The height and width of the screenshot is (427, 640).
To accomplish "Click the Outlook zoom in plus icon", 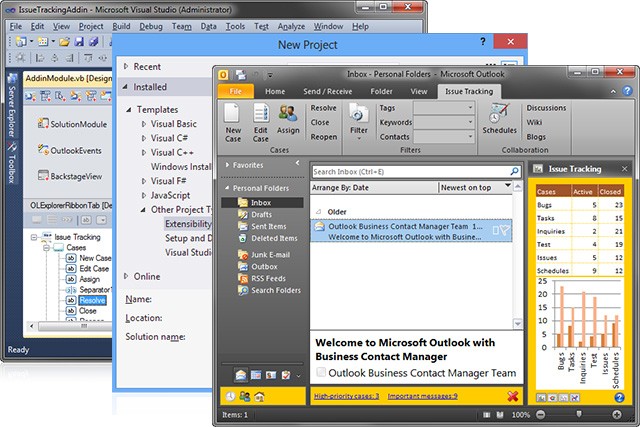I will (617, 415).
